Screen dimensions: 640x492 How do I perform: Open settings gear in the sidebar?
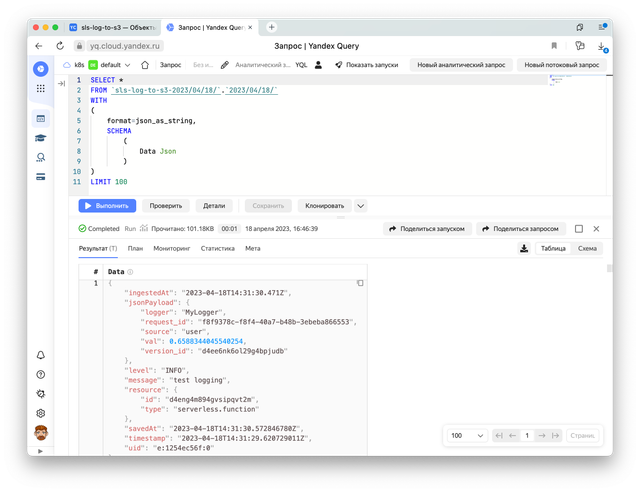coord(40,412)
